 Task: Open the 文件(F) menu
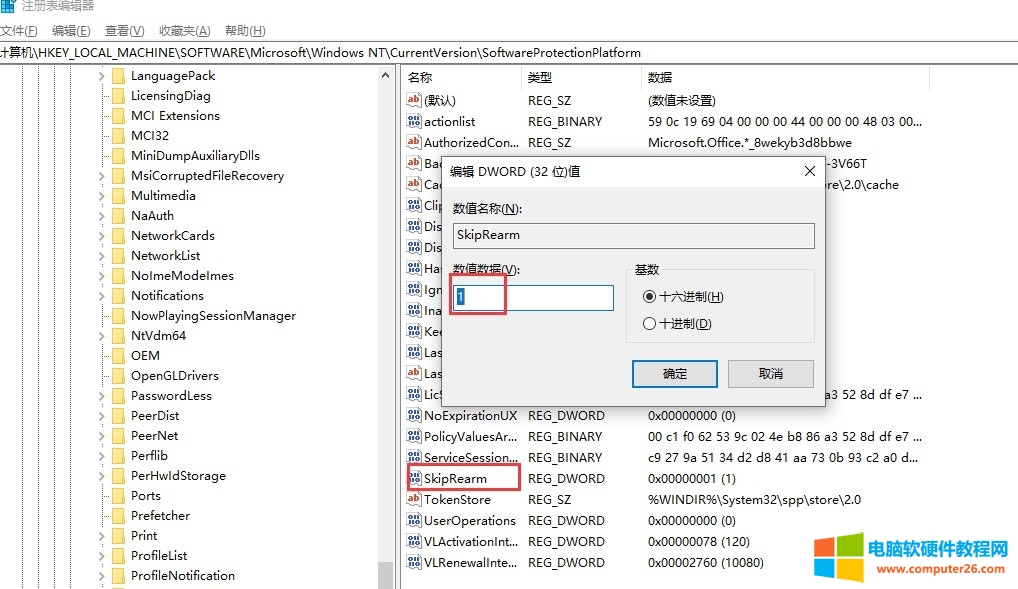point(19,31)
